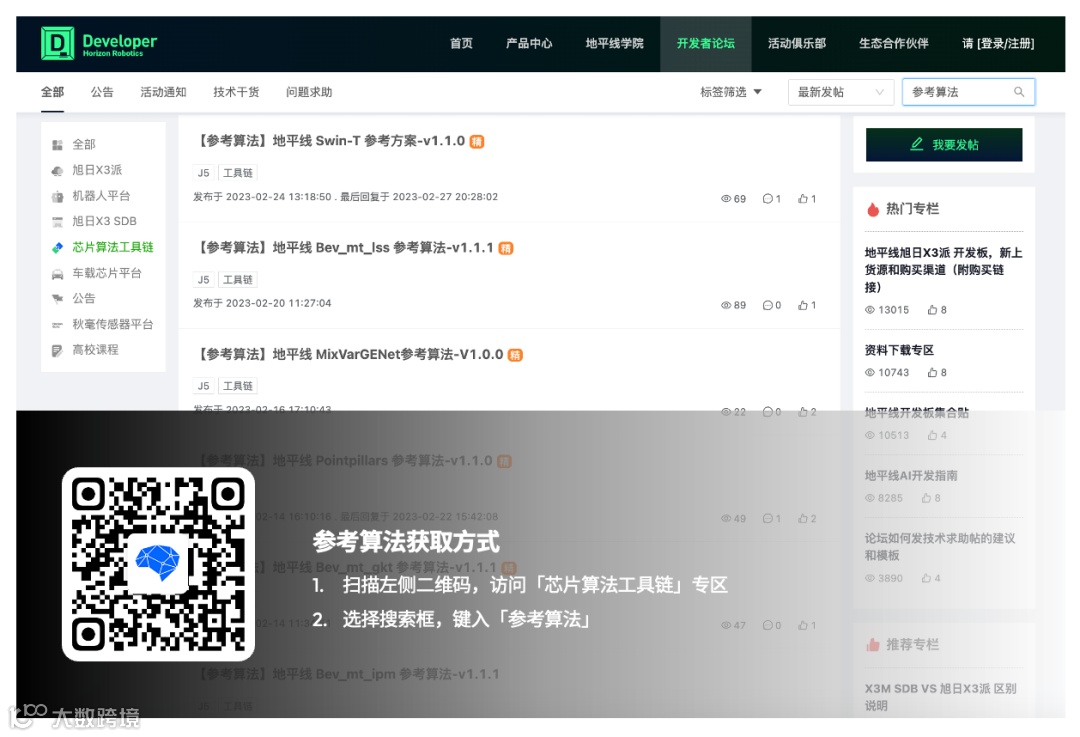1080x737 pixels.
Task: Select 车载芯片平台 in sidebar list
Action: (107, 273)
